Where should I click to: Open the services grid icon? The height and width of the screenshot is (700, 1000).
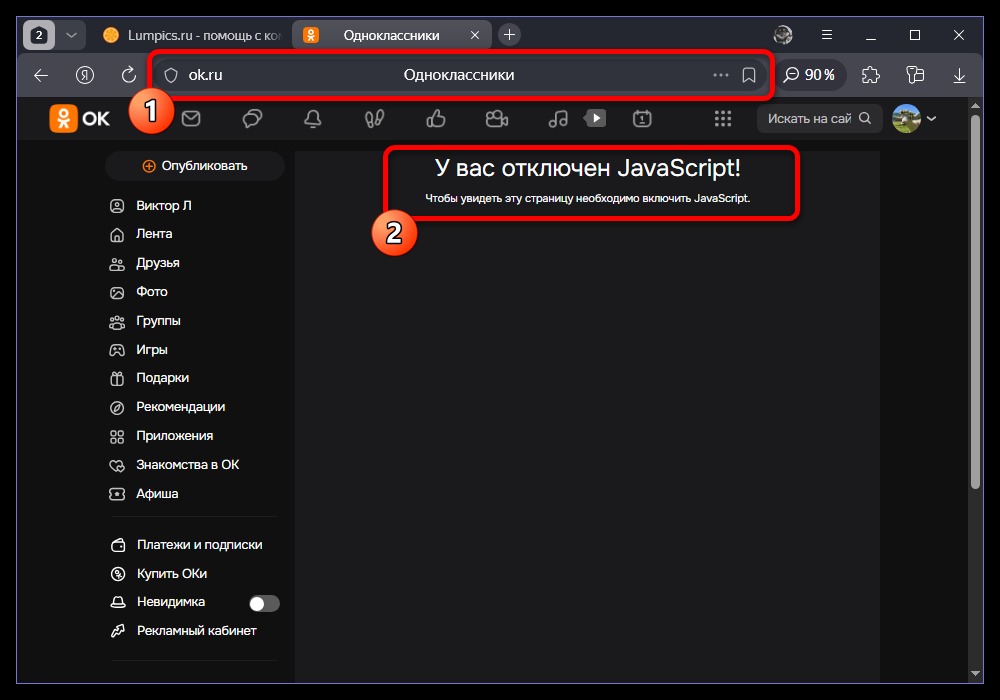pos(723,119)
